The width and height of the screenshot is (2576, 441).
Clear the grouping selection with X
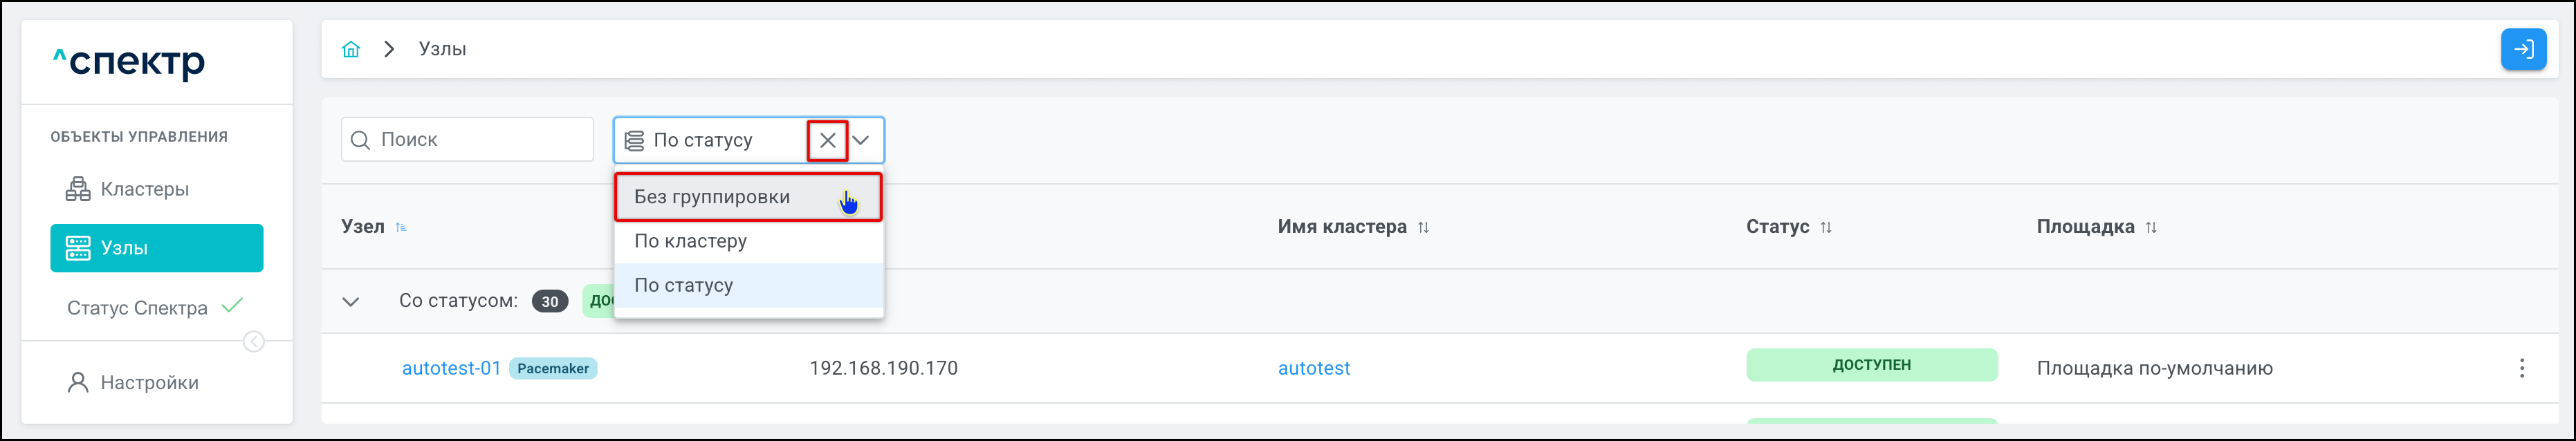(827, 140)
